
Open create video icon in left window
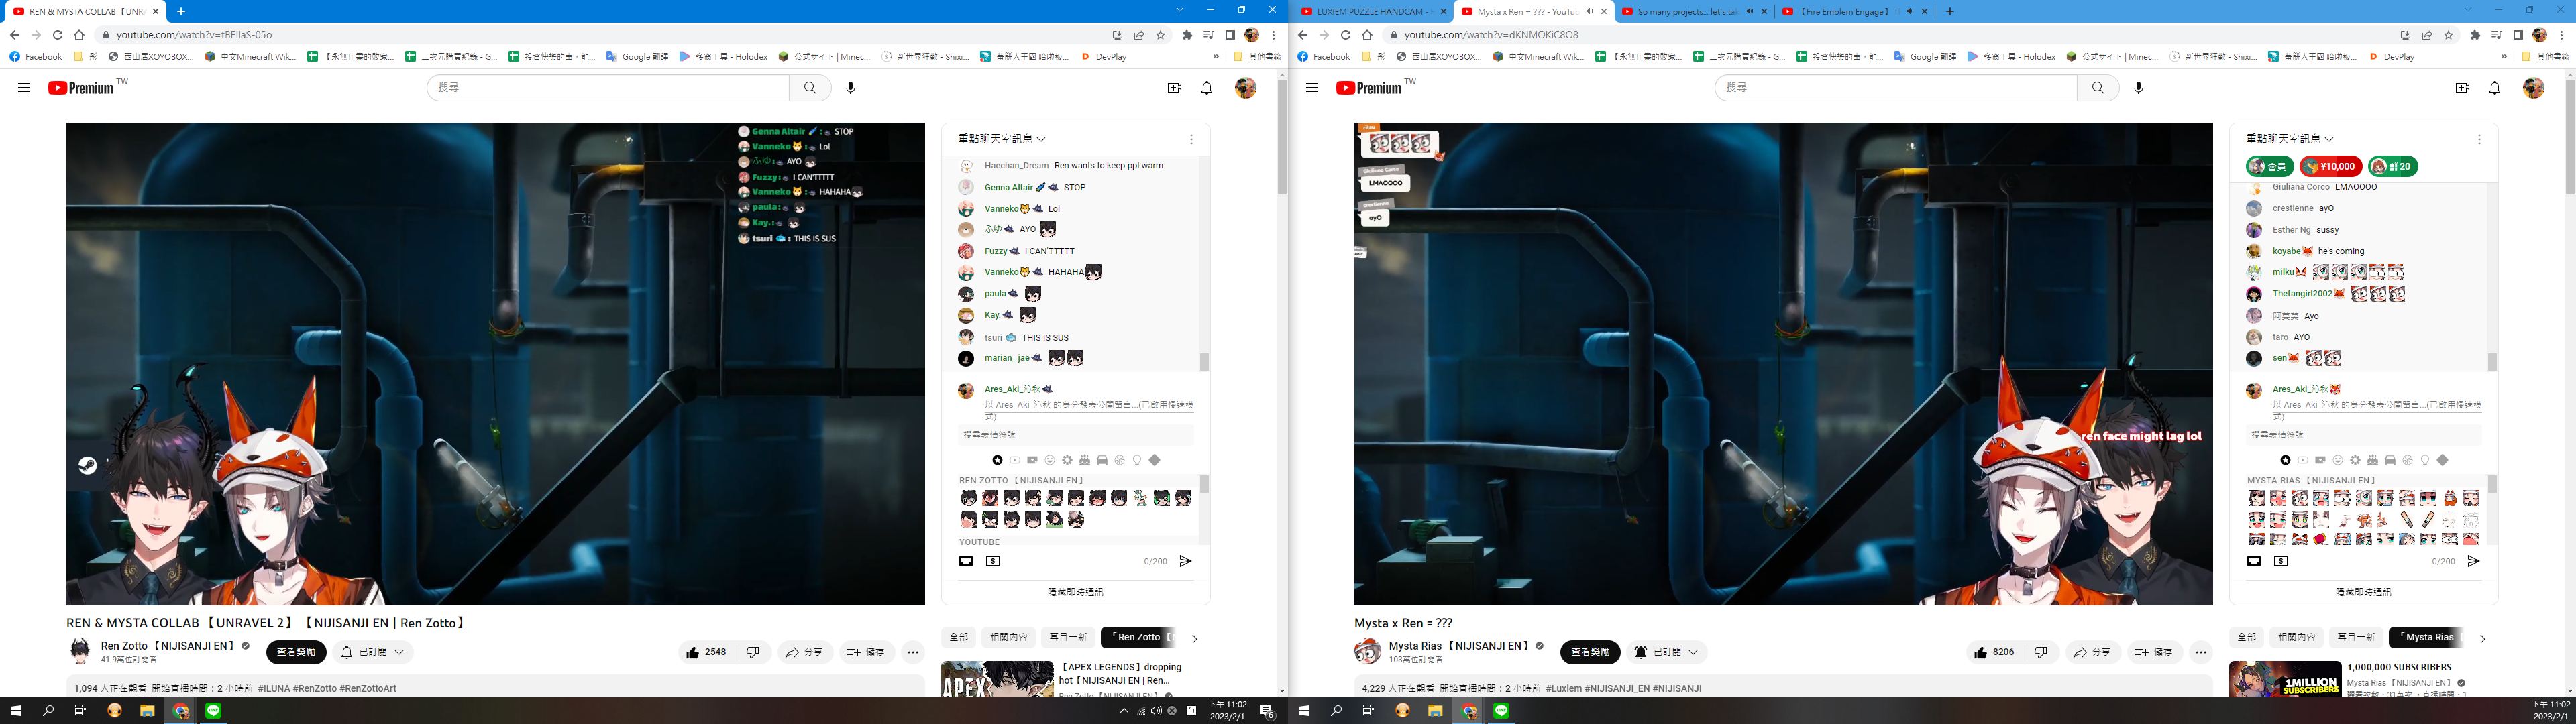tap(1174, 88)
